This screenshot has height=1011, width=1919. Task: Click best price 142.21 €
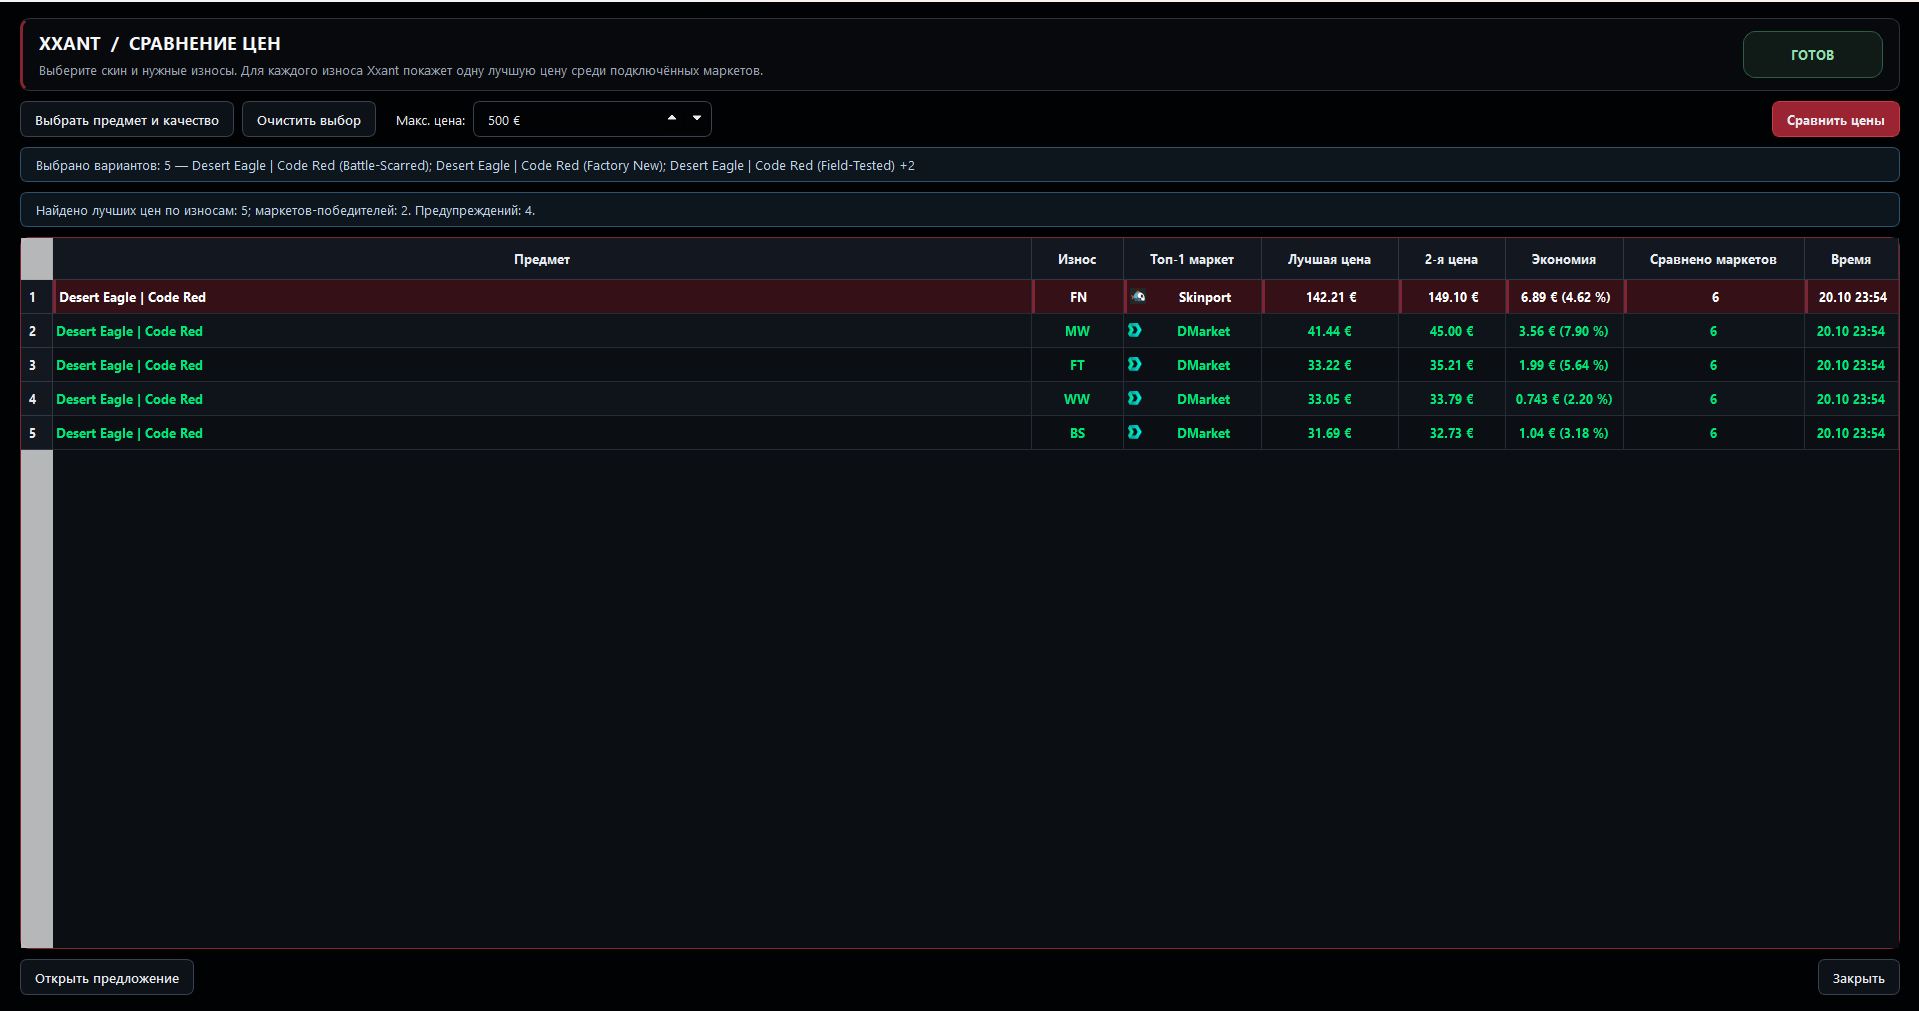(1331, 297)
